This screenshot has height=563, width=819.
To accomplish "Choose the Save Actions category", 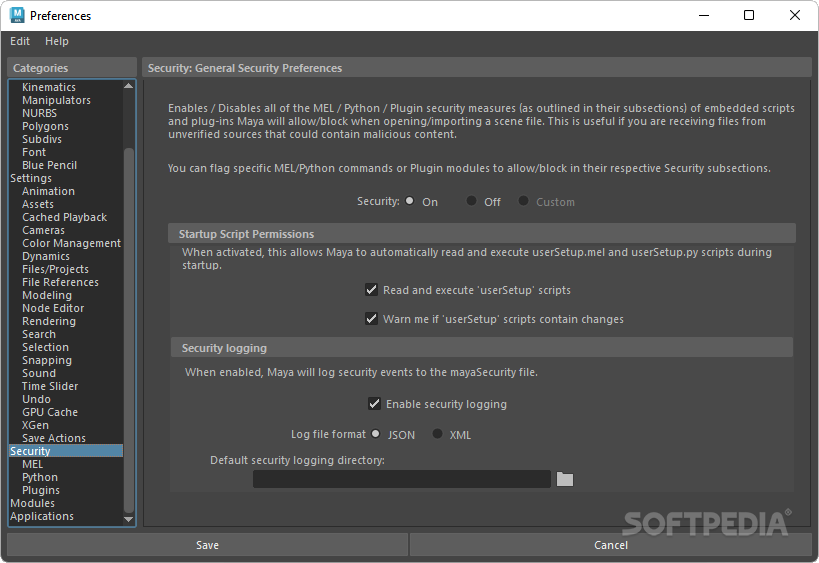I will pyautogui.click(x=54, y=438).
